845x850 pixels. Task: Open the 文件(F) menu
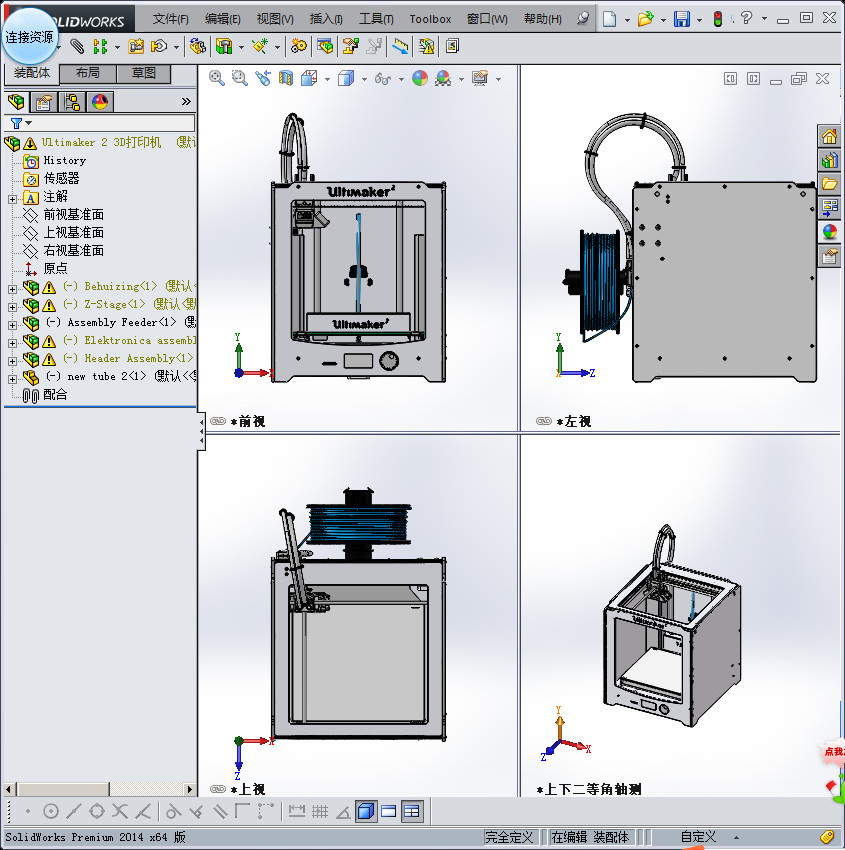(x=171, y=19)
